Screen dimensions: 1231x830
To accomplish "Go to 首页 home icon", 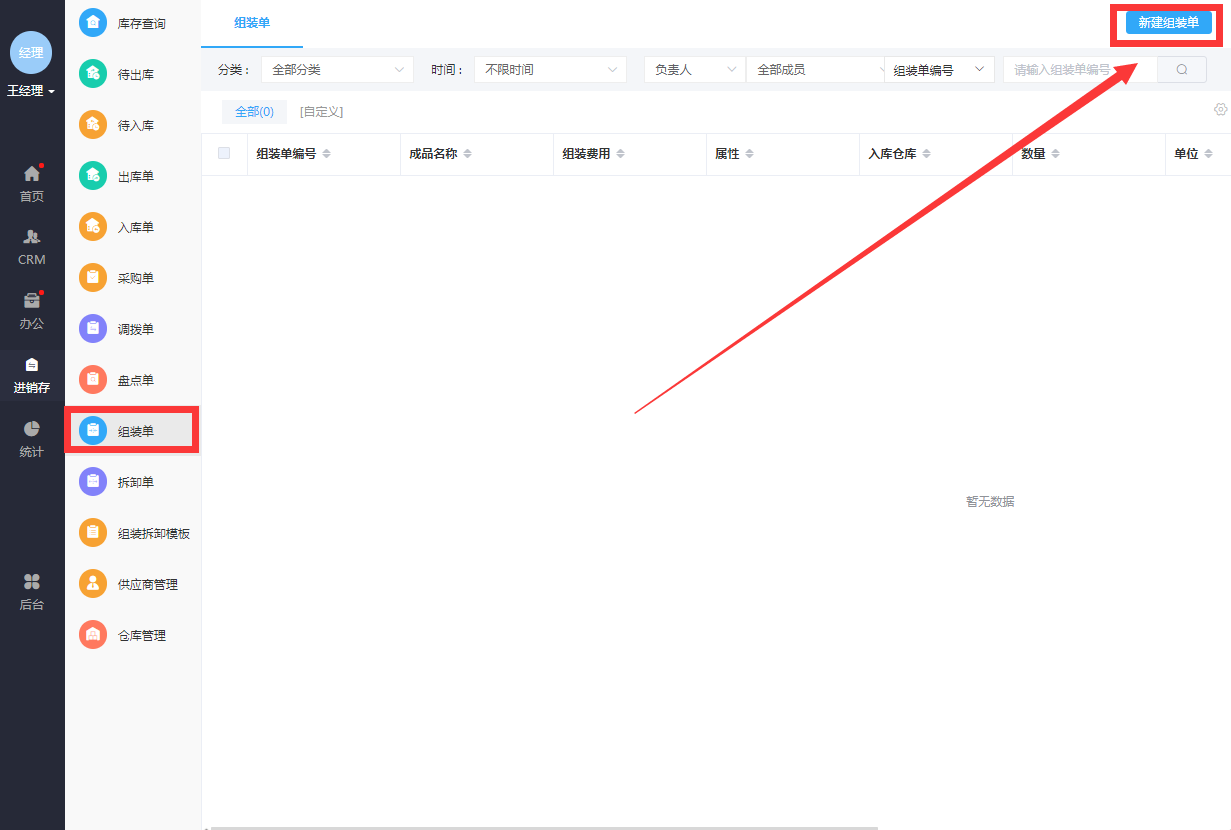I will tap(32, 174).
